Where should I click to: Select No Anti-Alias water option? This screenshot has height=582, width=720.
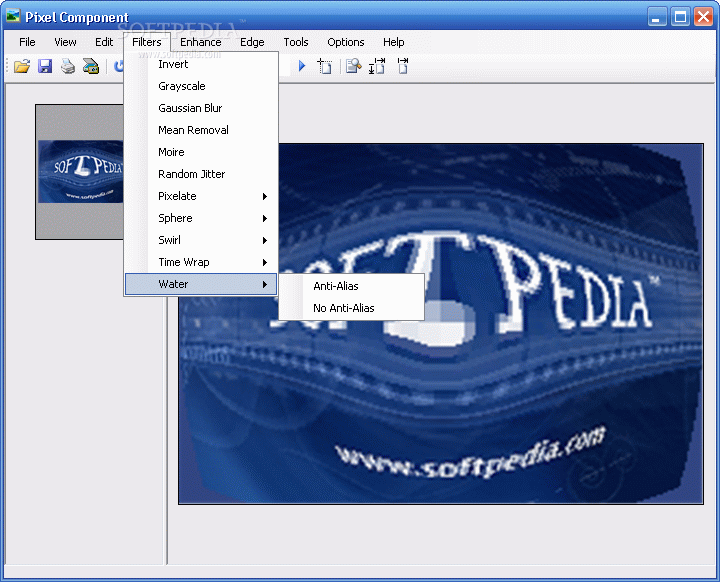pos(351,308)
